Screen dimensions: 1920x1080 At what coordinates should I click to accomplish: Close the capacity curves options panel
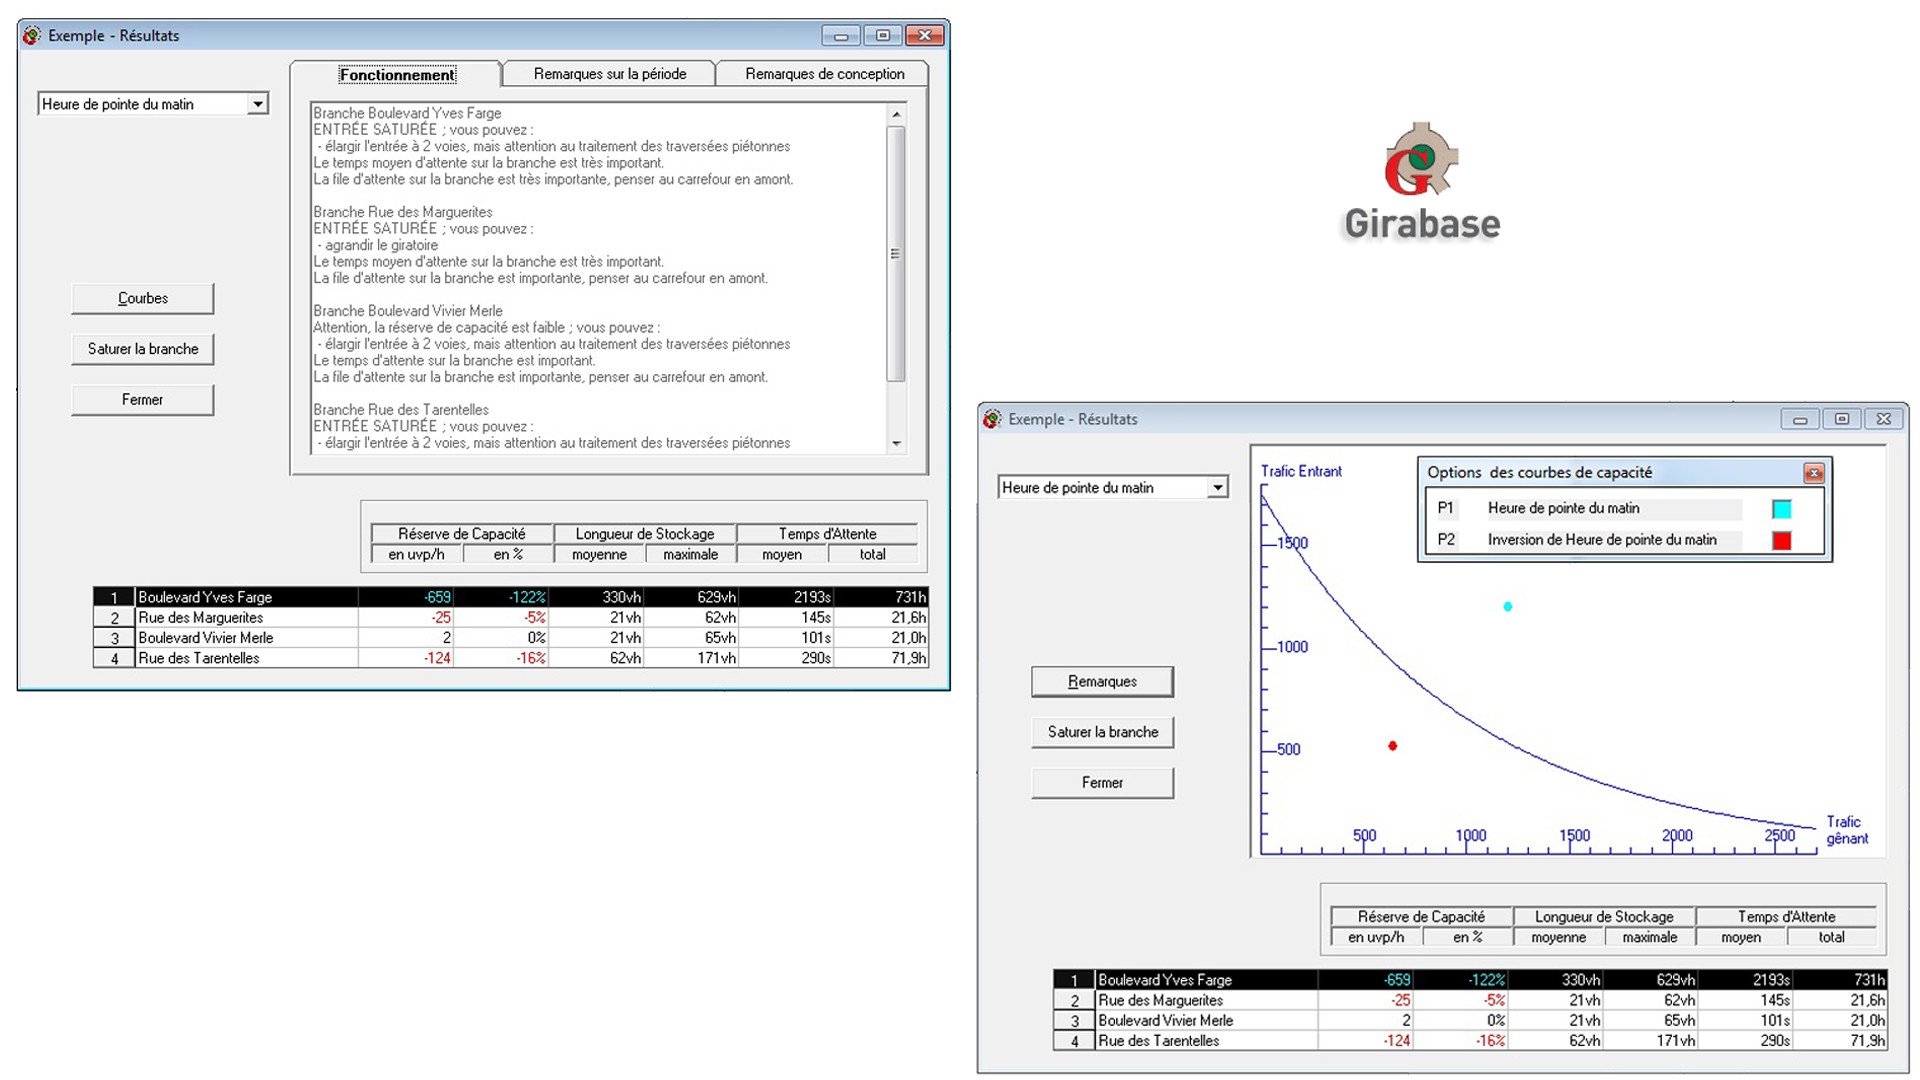[x=1813, y=473]
